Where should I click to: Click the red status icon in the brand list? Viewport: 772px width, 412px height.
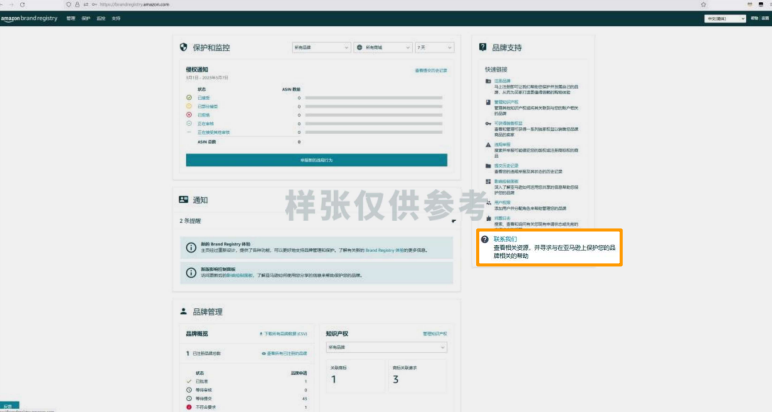(x=189, y=407)
